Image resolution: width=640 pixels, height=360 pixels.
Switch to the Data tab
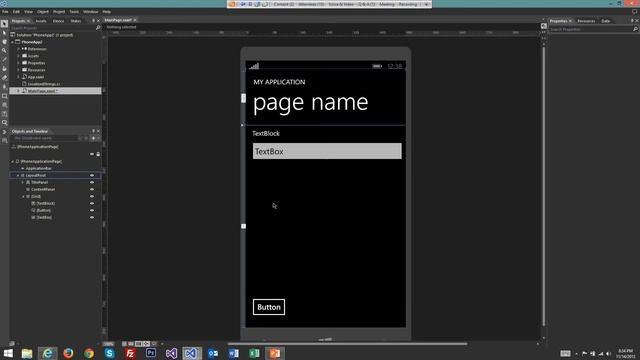coord(606,21)
